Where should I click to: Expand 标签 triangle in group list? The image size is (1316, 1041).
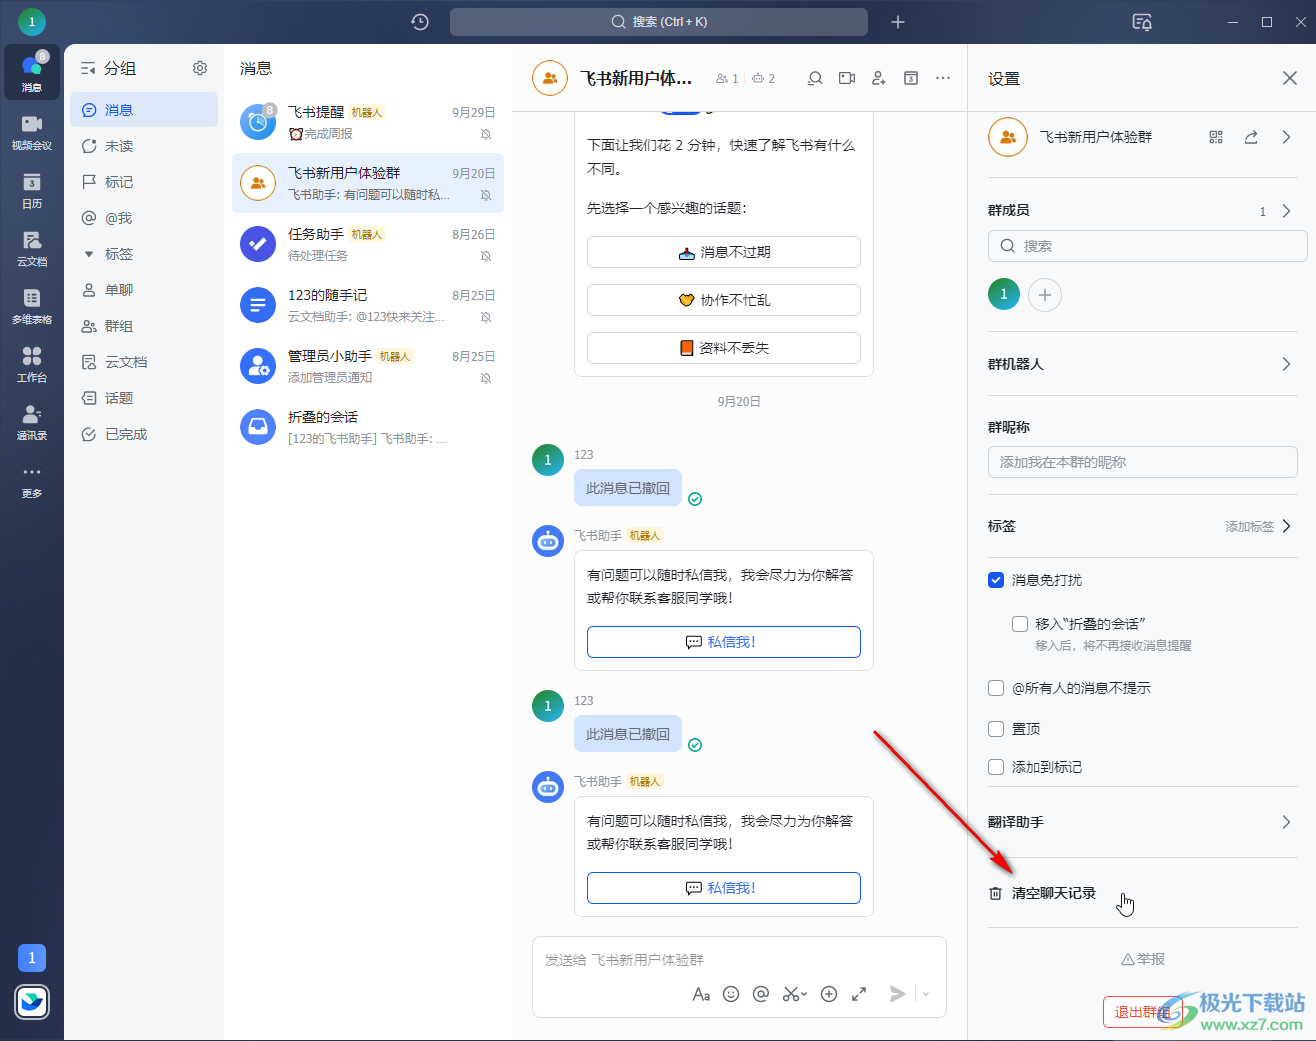tap(88, 254)
